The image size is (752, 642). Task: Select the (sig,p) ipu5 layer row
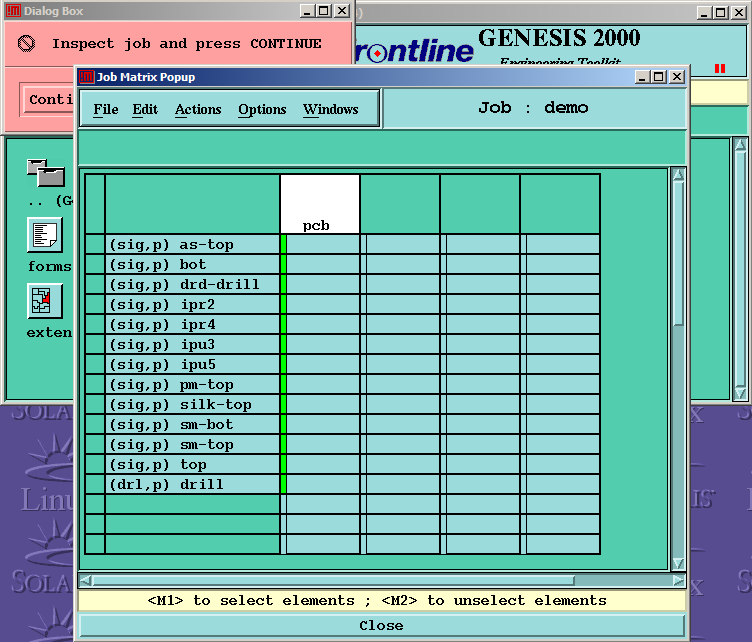(192, 364)
